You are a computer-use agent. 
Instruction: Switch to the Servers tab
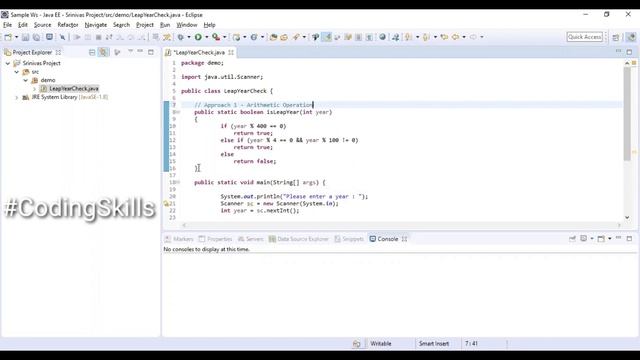251,239
